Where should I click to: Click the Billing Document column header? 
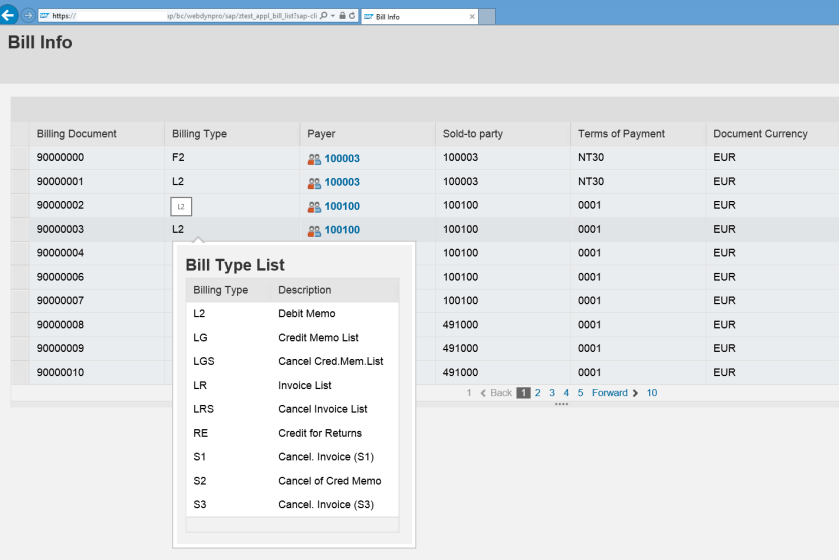click(x=77, y=134)
